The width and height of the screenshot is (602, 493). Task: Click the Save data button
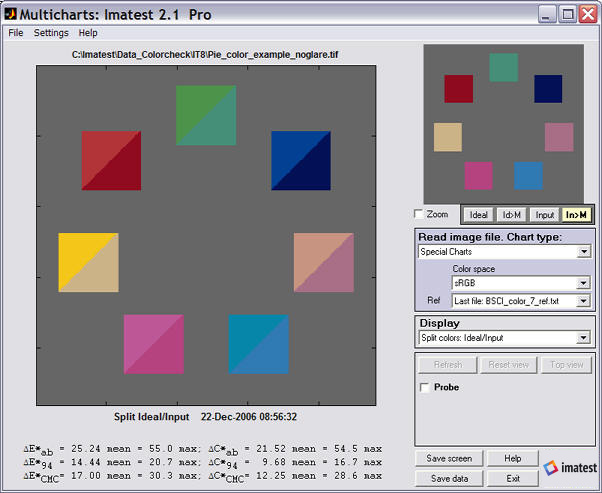tap(449, 479)
